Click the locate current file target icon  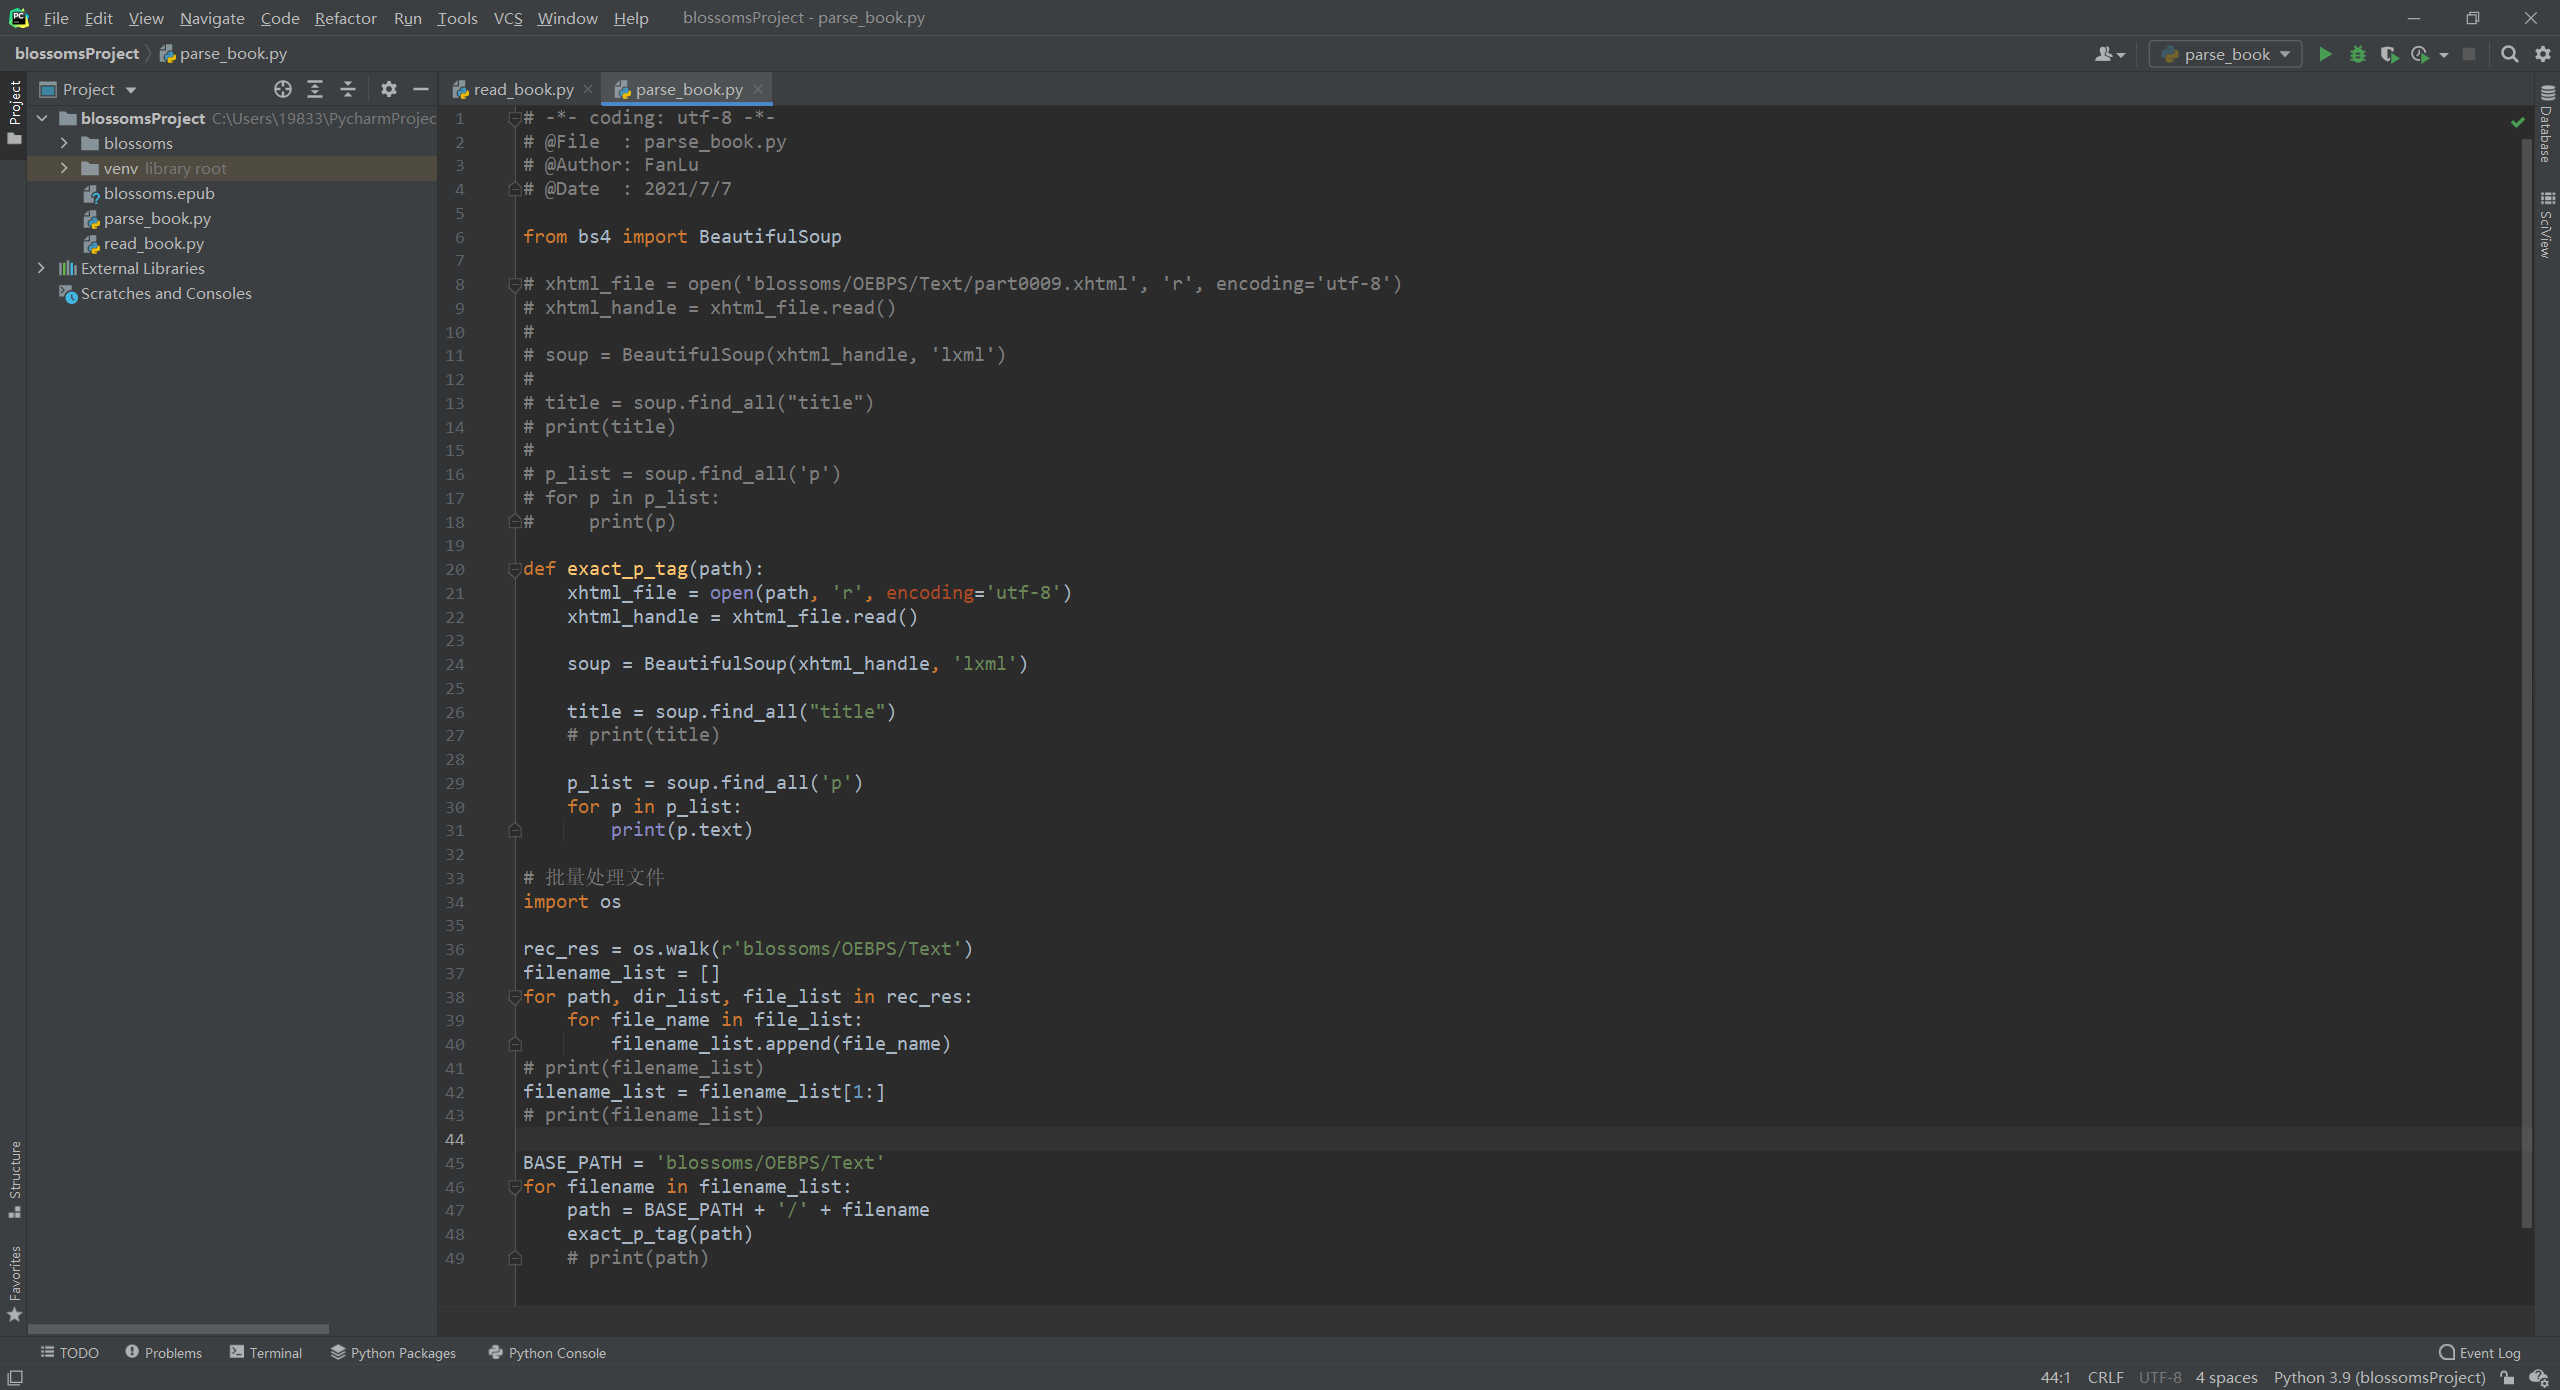click(x=283, y=90)
